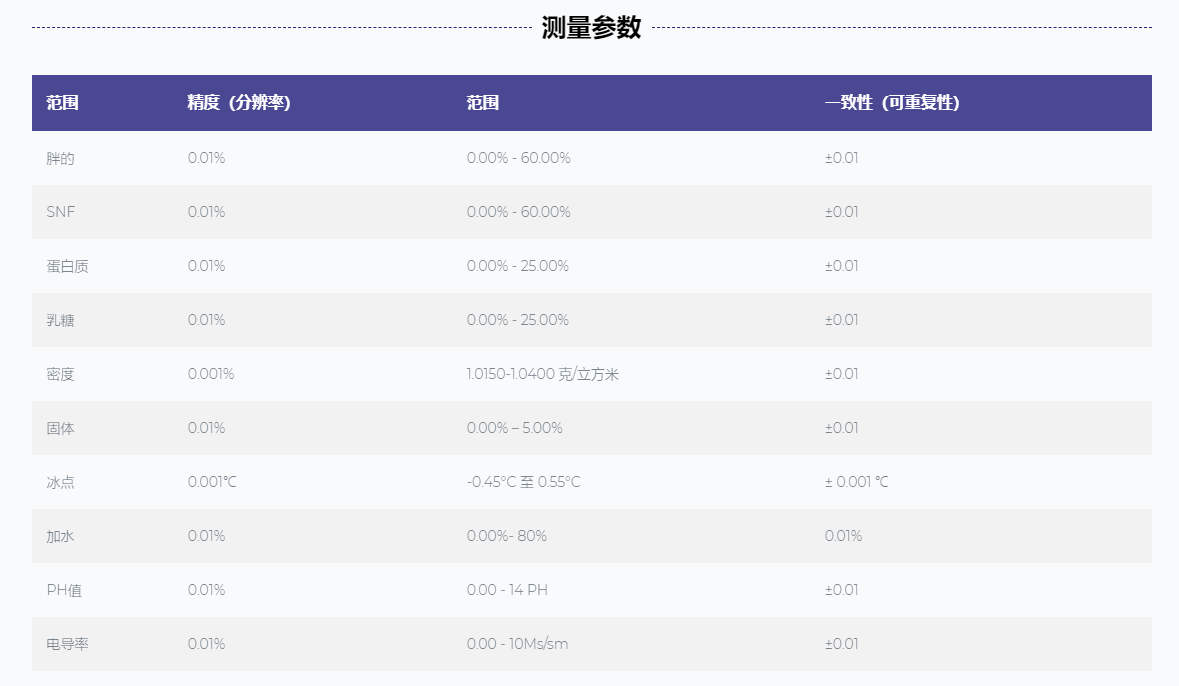Click the ± 0.001 °C repeatability cell
This screenshot has height=686, width=1179.
pos(856,482)
